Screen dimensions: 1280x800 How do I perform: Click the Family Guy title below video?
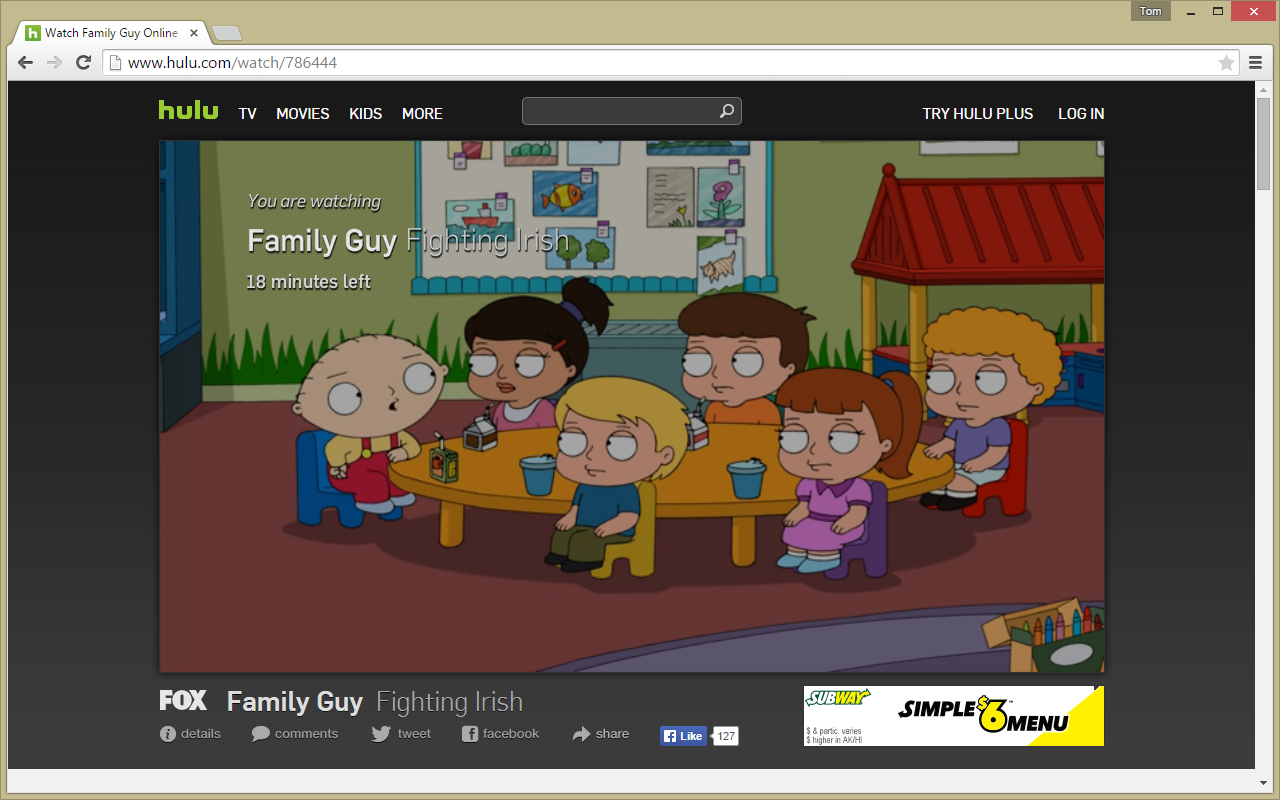[x=295, y=702]
